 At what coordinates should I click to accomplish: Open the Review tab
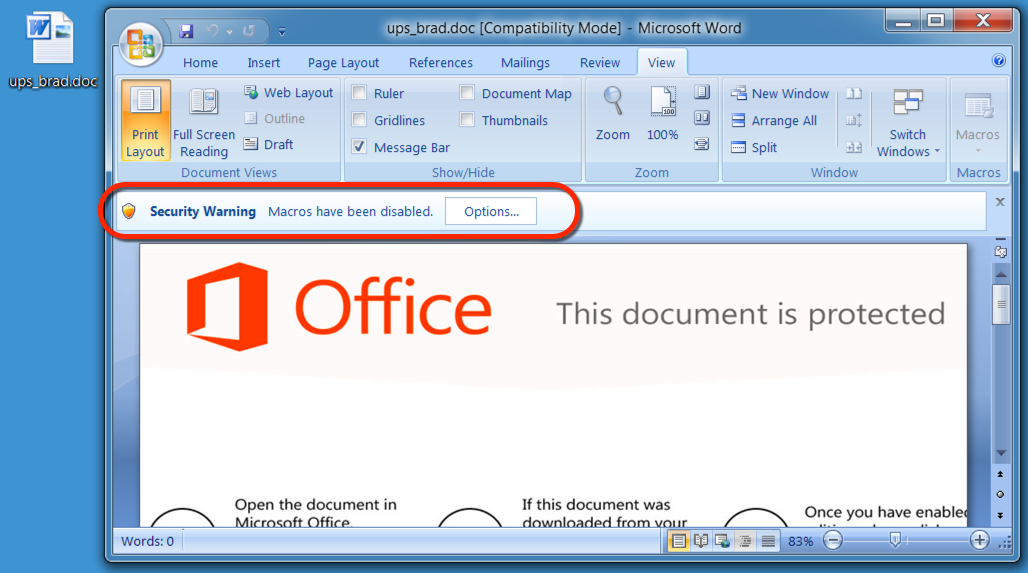[599, 63]
